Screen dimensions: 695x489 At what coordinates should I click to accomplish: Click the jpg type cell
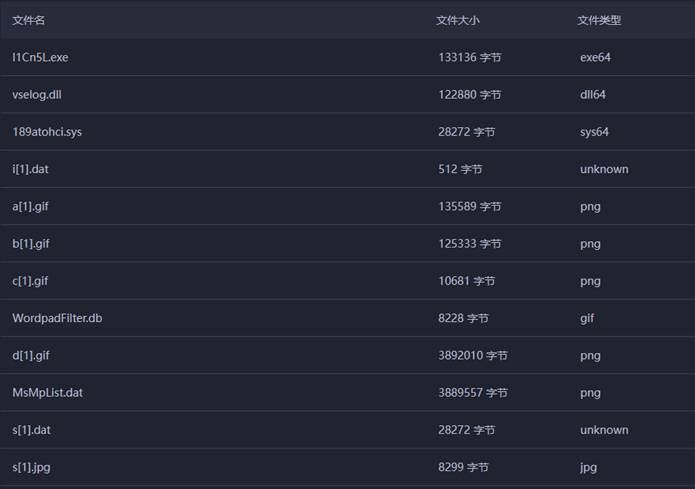click(588, 467)
